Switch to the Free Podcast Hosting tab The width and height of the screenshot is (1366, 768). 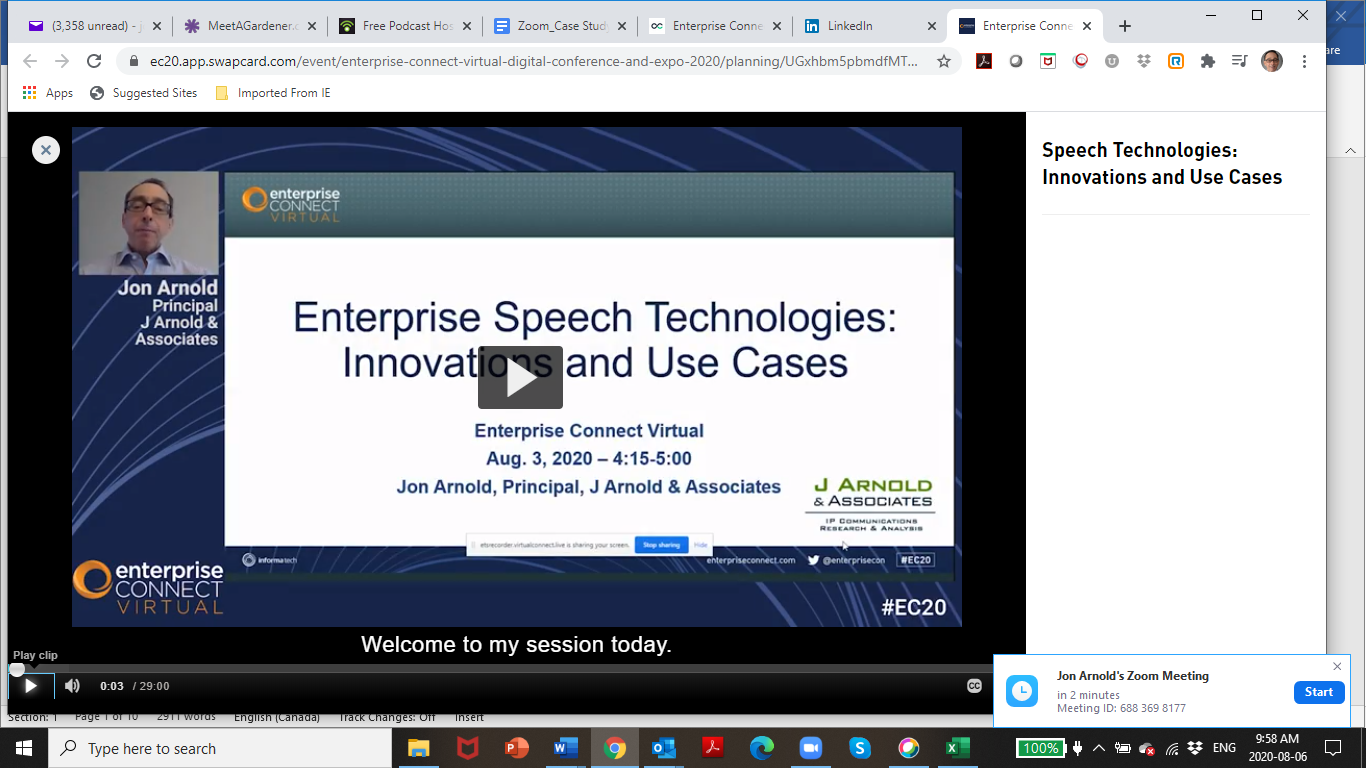tap(403, 26)
